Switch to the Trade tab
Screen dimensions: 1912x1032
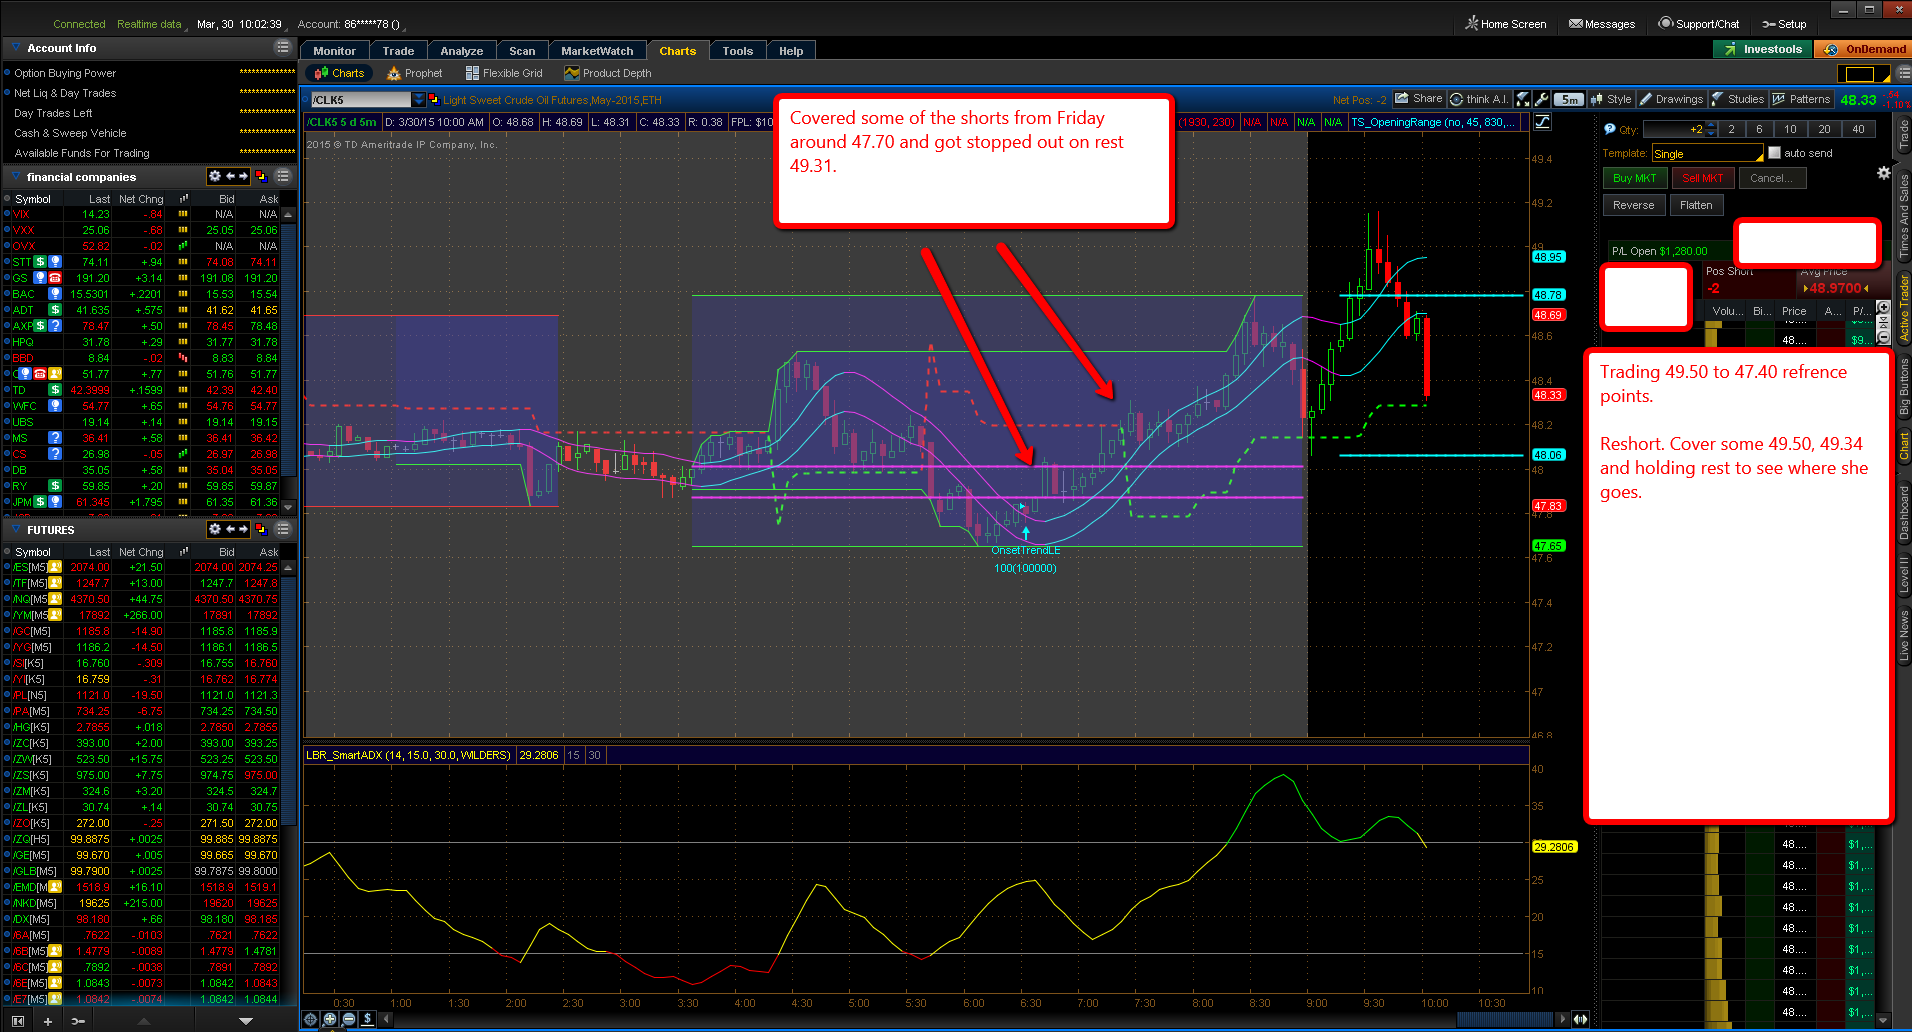point(398,51)
